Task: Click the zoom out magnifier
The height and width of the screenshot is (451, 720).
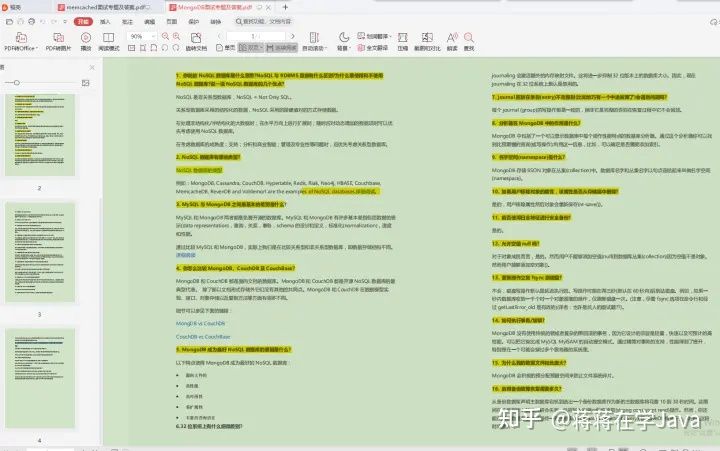Action: click(165, 36)
